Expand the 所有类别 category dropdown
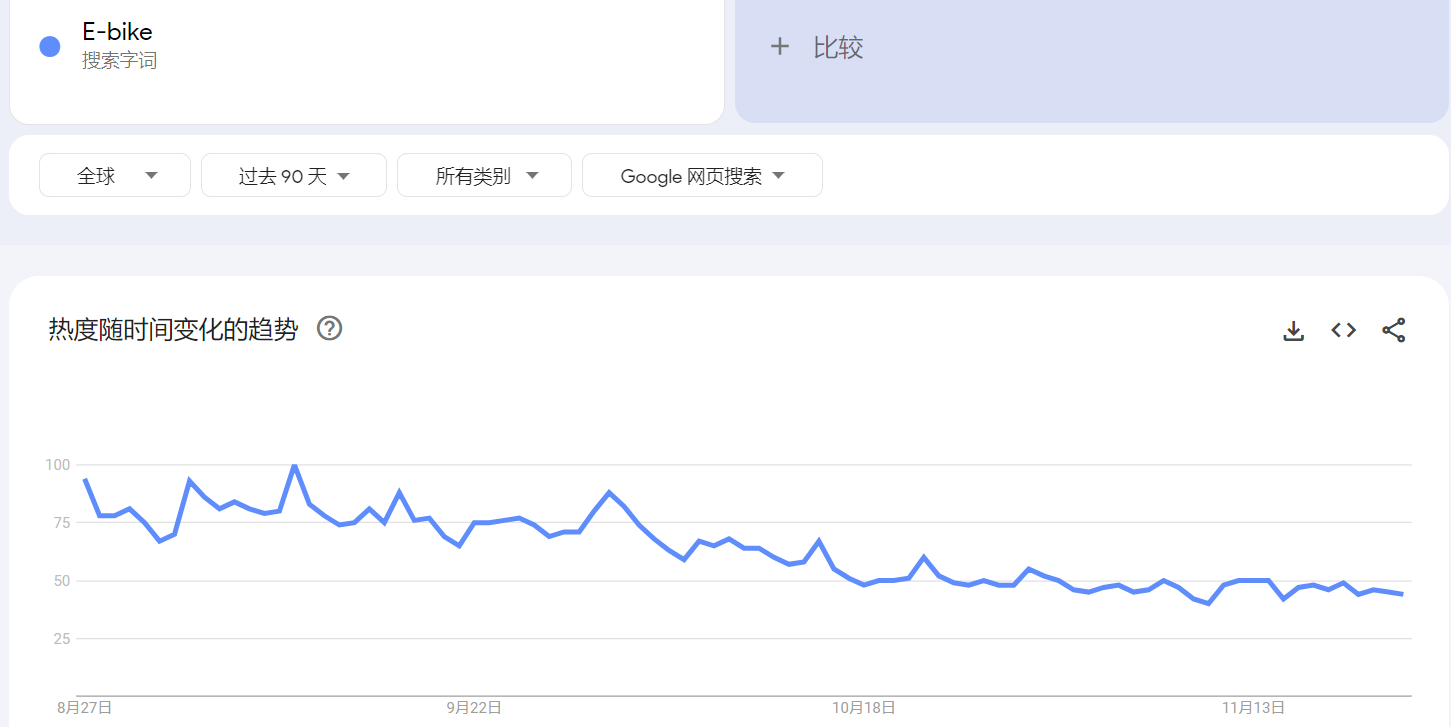Image resolution: width=1451 pixels, height=727 pixels. coord(484,175)
